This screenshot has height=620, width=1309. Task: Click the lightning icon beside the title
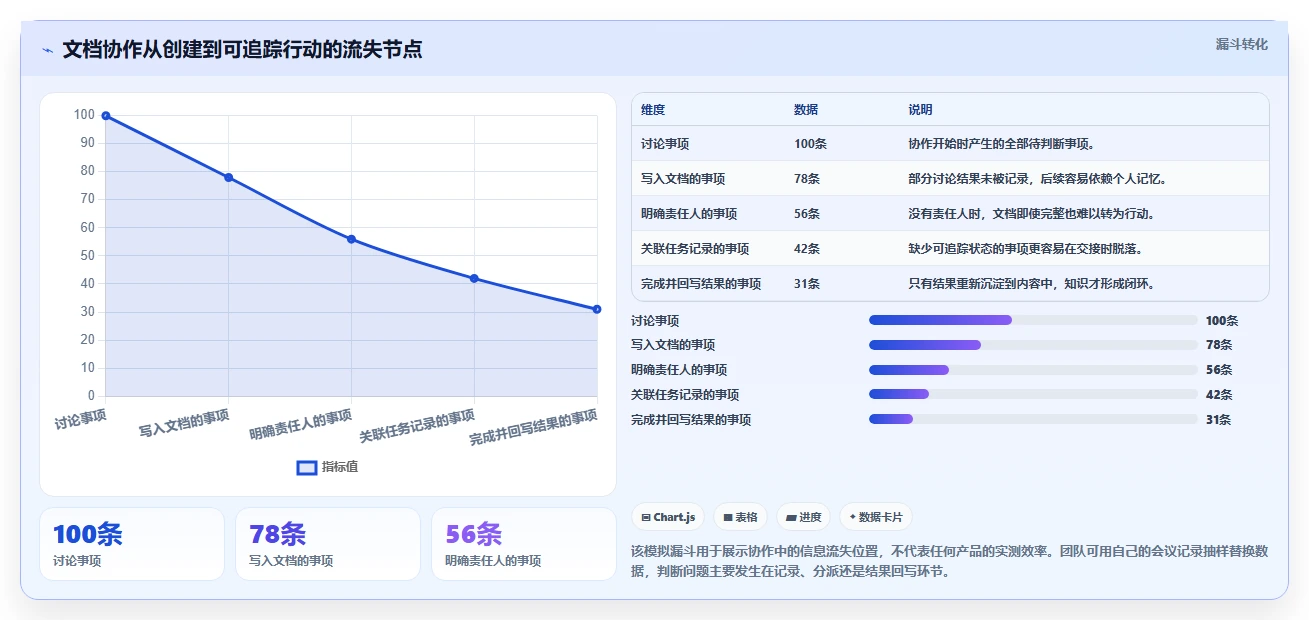[48, 50]
